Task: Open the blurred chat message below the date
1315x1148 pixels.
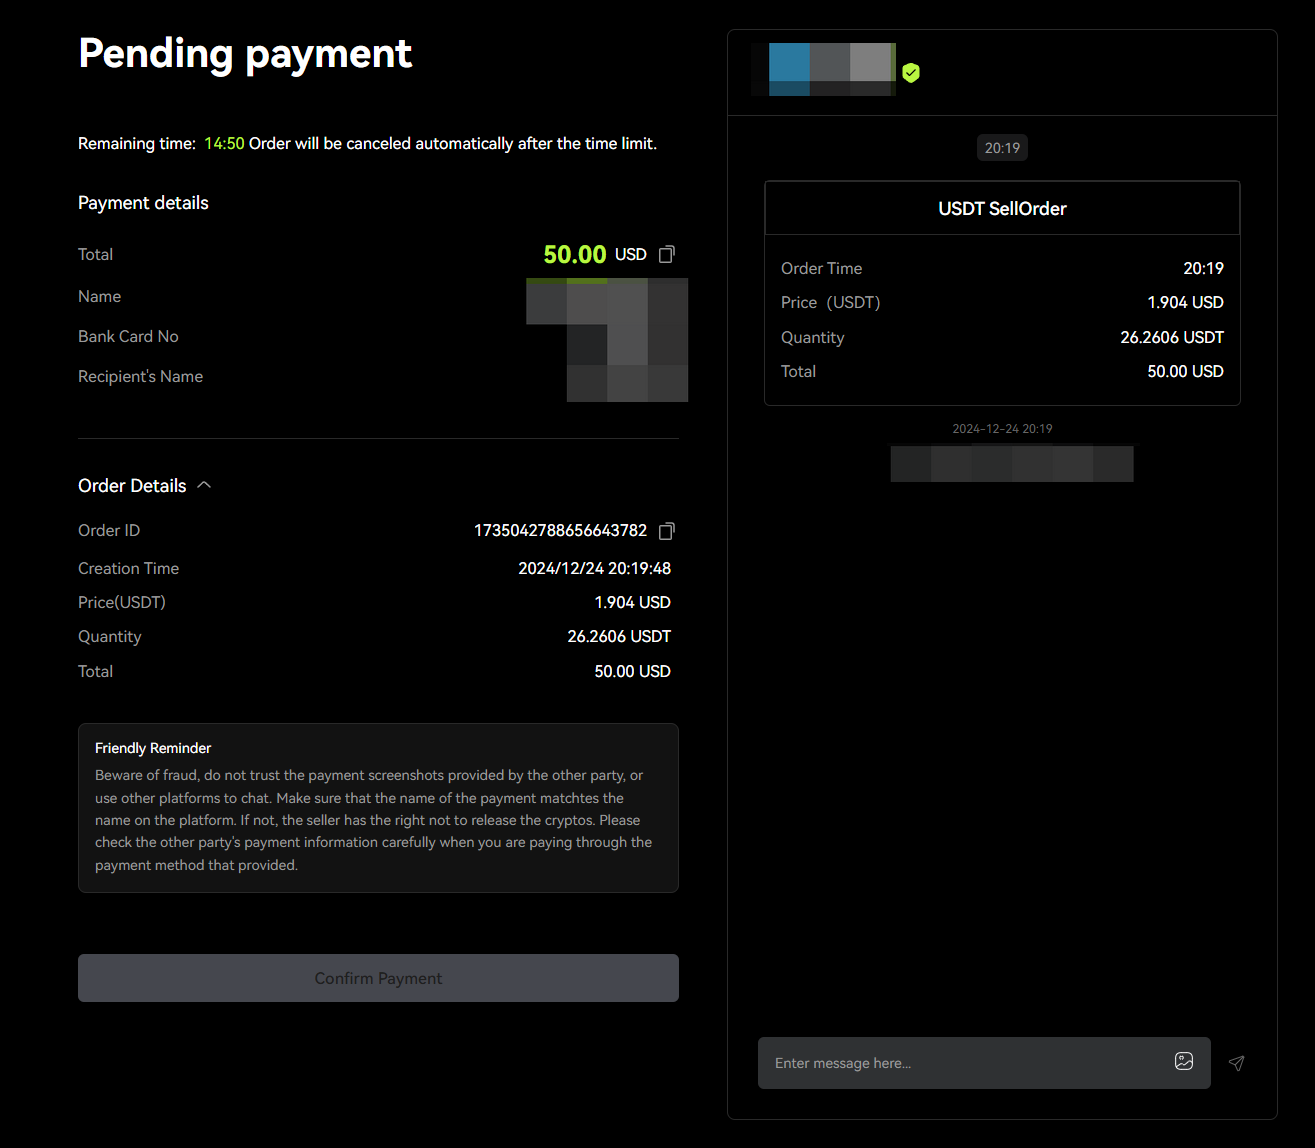Action: click(1011, 464)
